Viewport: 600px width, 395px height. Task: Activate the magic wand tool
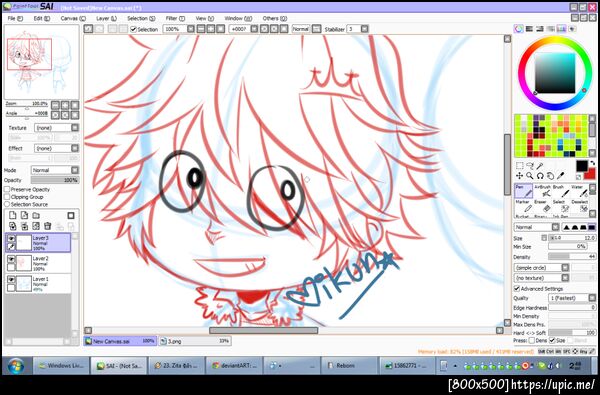[x=540, y=166]
